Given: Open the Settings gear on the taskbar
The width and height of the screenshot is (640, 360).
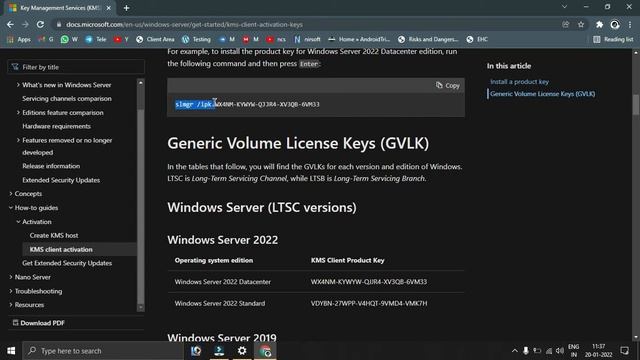Looking at the screenshot, I should click(242, 351).
